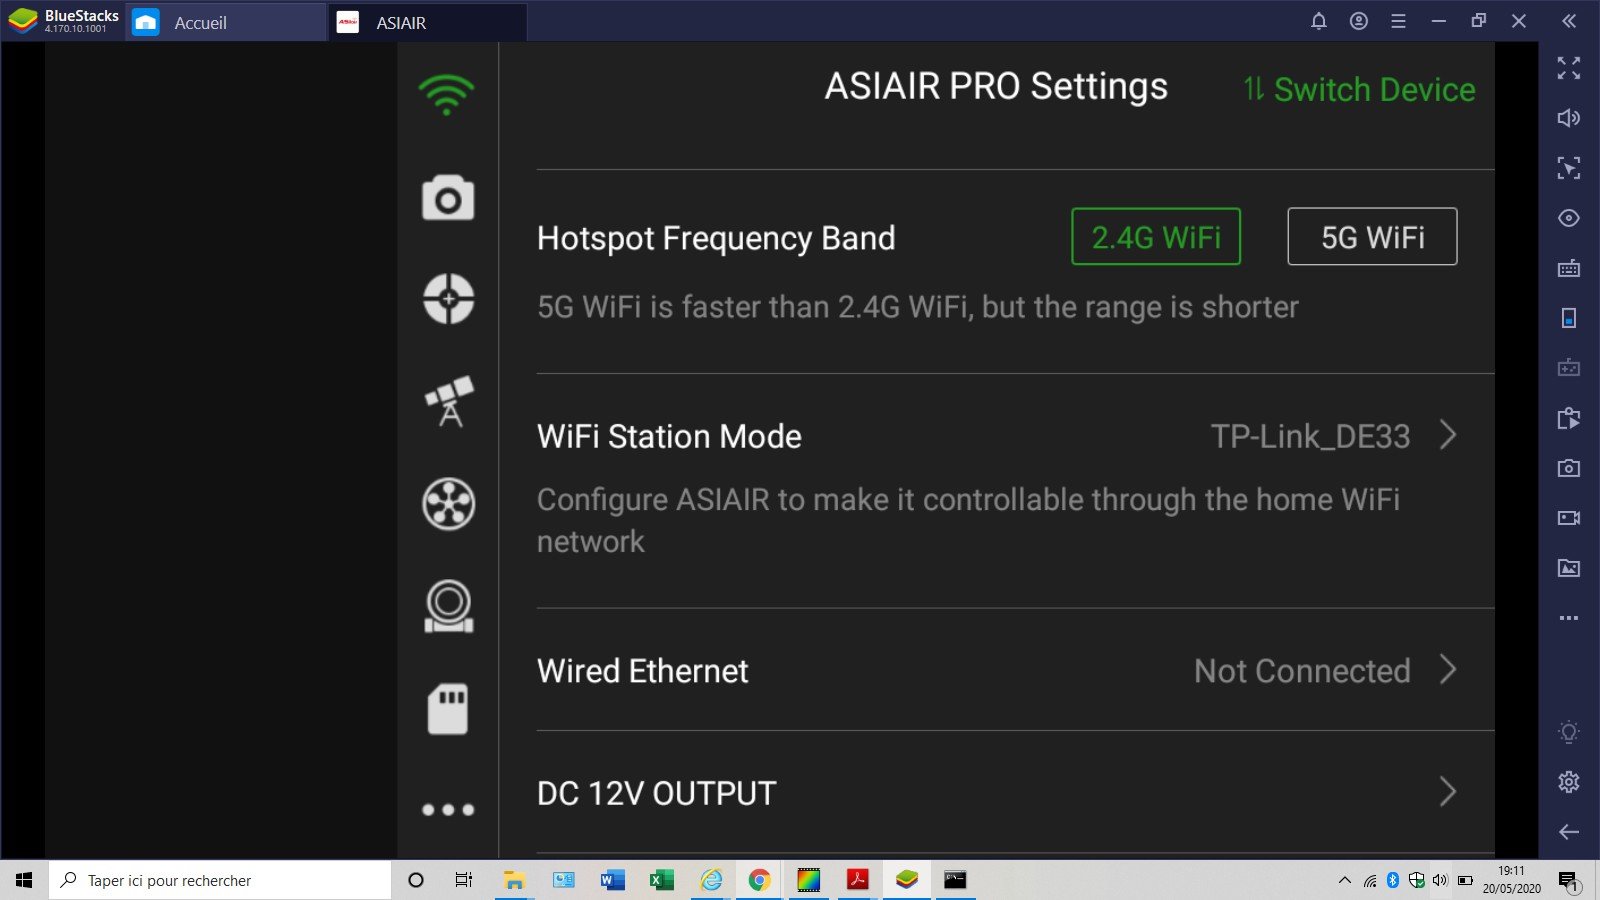
Task: Open BlueStacks settings gear icon
Action: click(1568, 782)
